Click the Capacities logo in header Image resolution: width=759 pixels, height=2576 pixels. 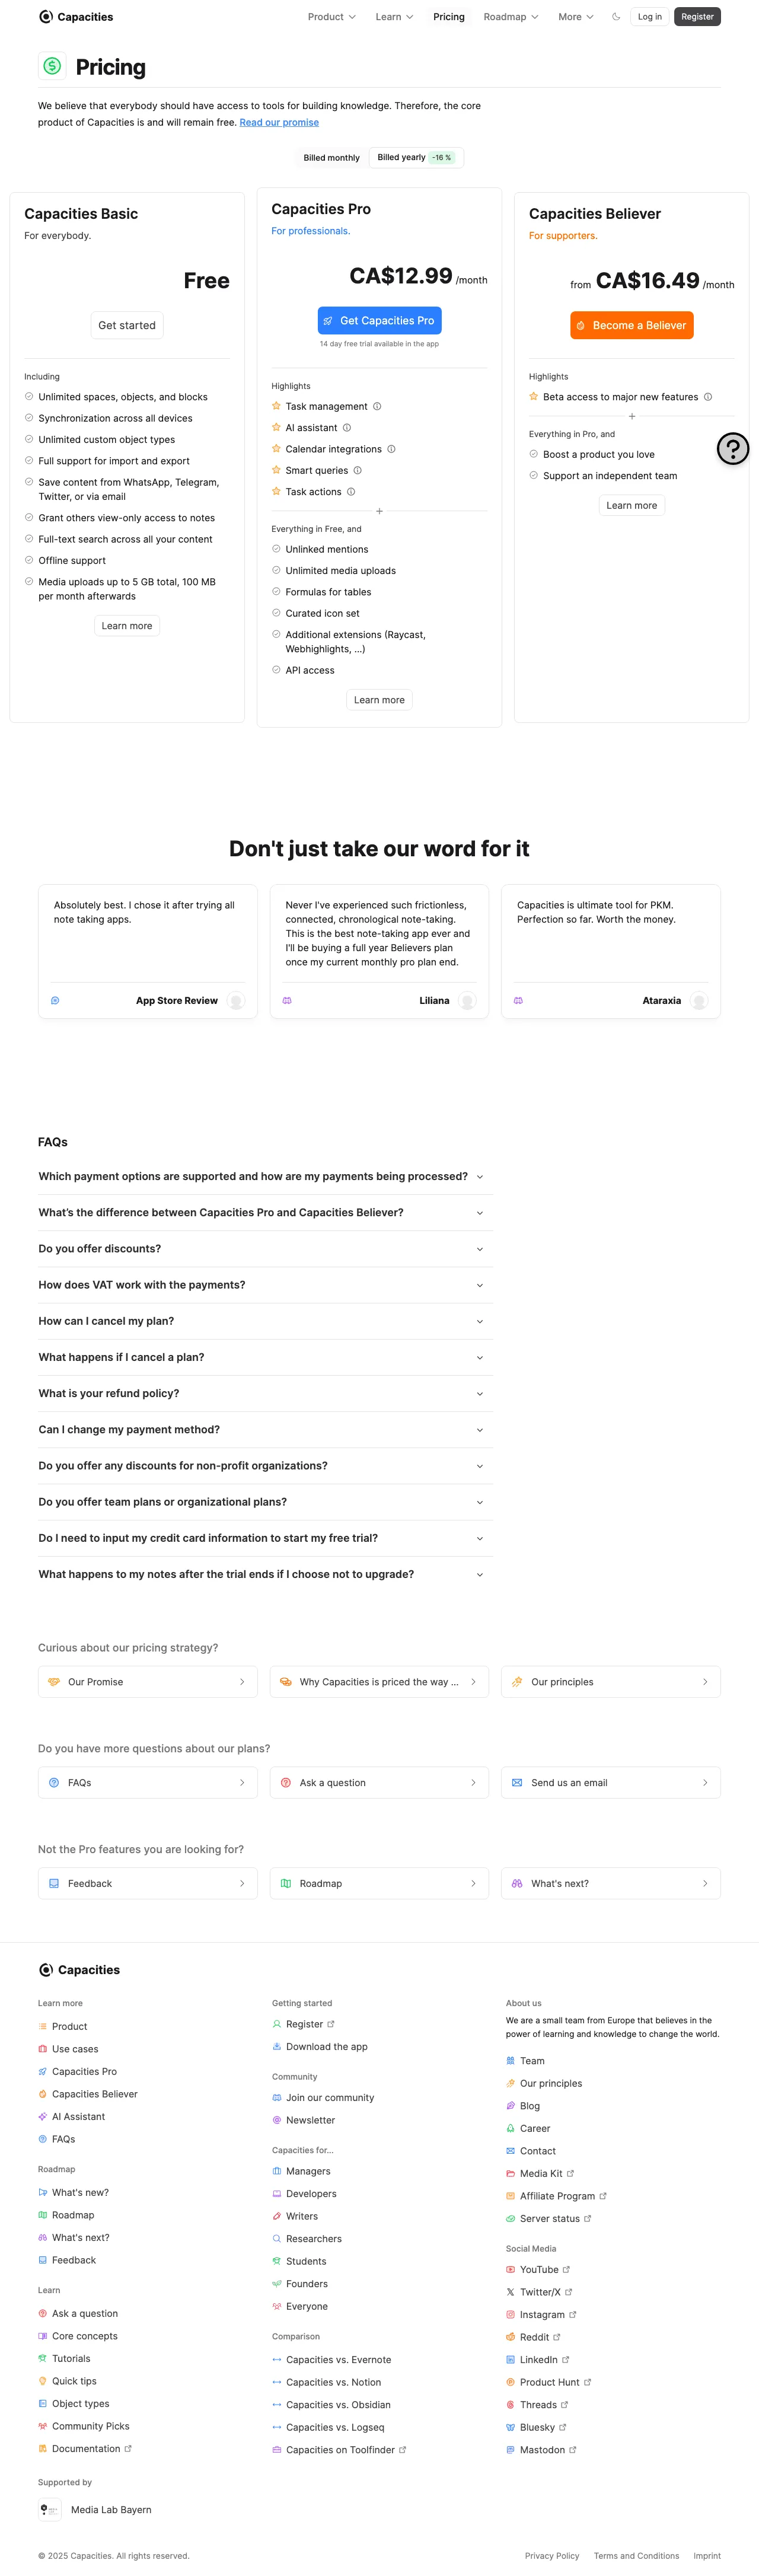76,17
